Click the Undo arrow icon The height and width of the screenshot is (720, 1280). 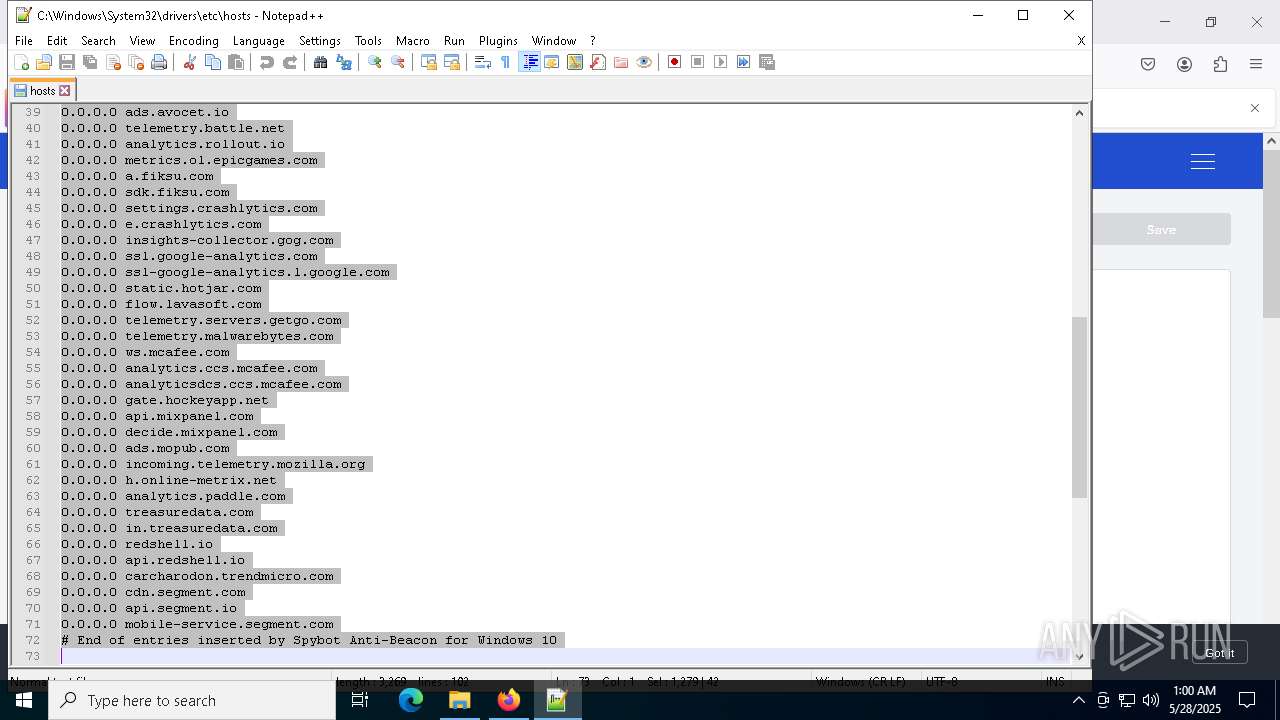pyautogui.click(x=266, y=62)
